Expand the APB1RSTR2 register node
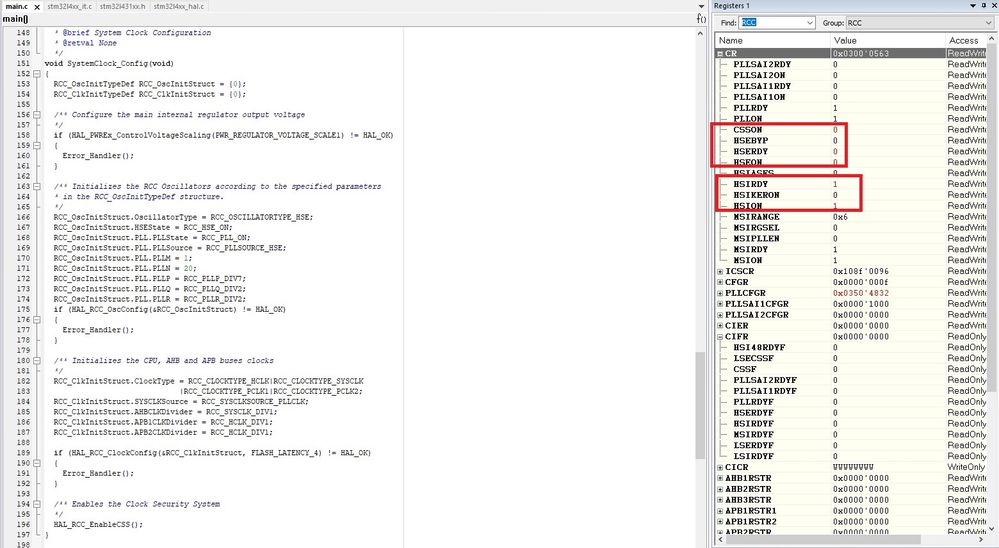The image size is (999, 548). coord(720,521)
